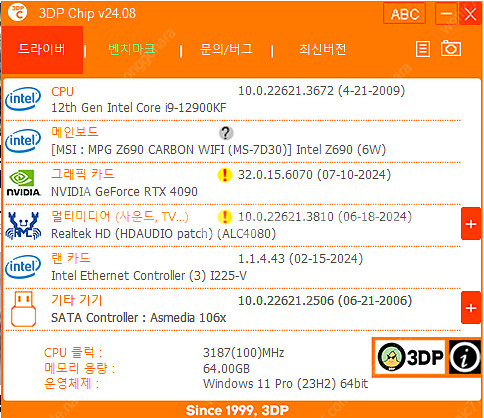Minimize the 3DP Chip window
Viewport: 484px width, 418px height.
(446, 14)
